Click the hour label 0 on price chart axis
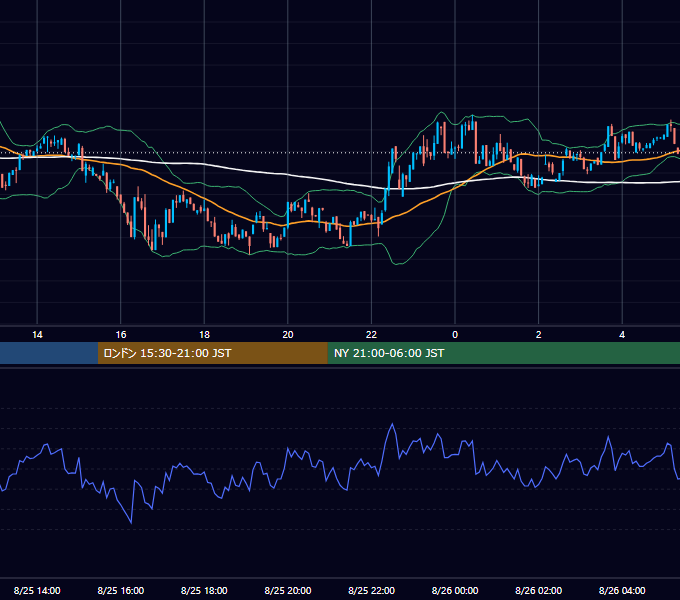Image resolution: width=680 pixels, height=600 pixels. pyautogui.click(x=455, y=335)
